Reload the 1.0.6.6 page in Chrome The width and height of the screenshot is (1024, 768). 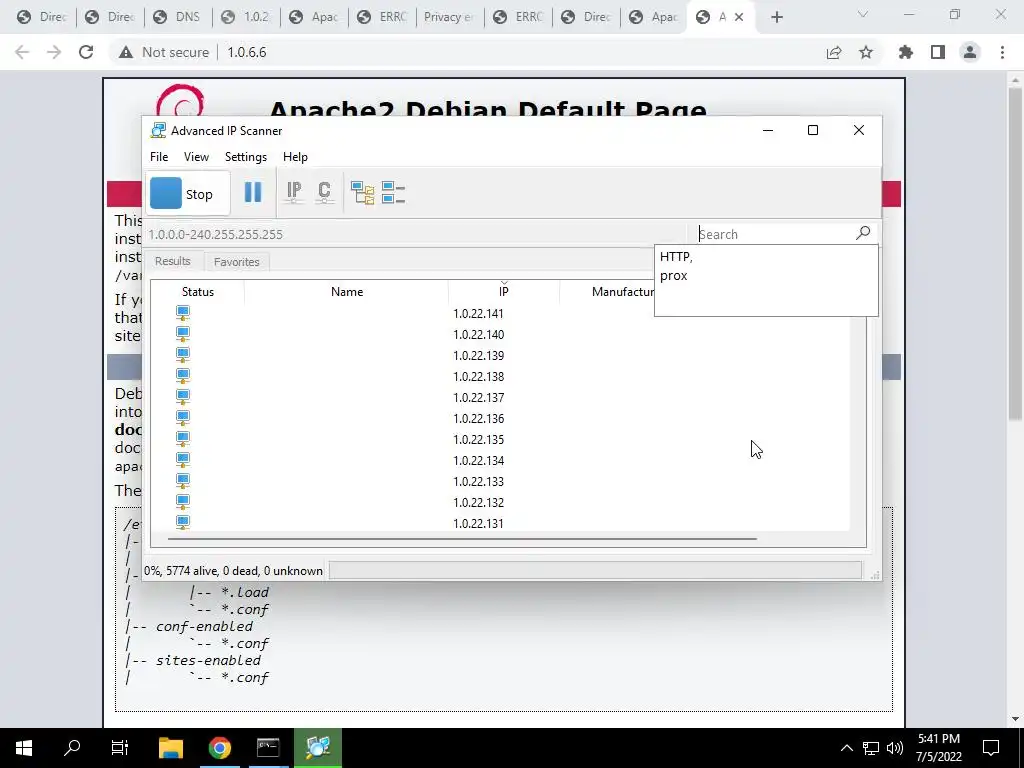(86, 52)
